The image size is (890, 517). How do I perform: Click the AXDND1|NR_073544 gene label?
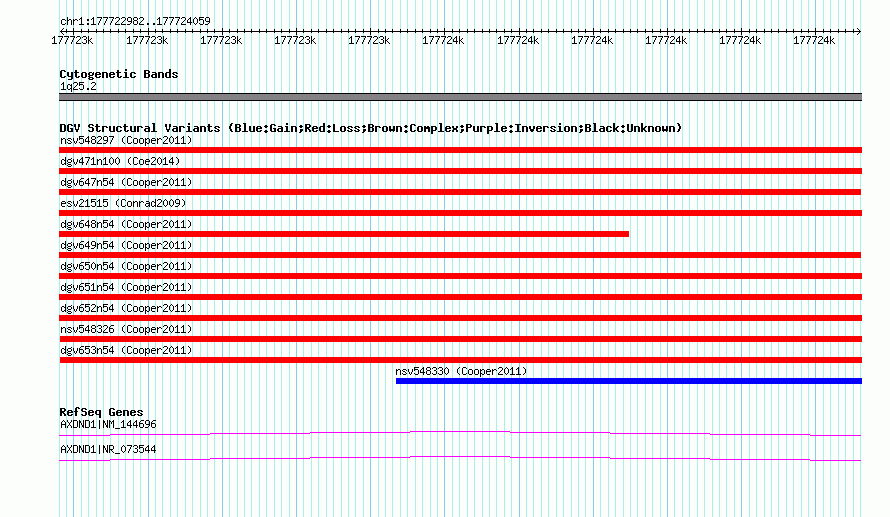click(108, 449)
